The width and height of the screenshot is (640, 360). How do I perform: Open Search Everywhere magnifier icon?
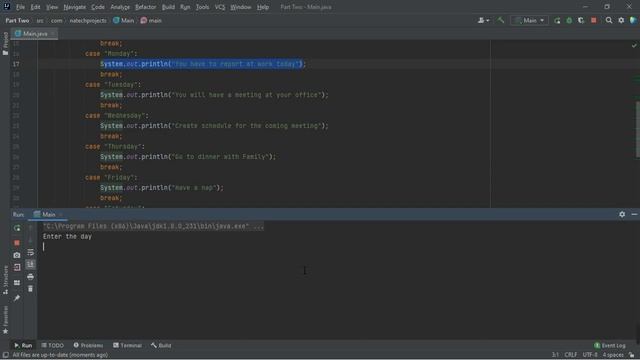tap(609, 20)
